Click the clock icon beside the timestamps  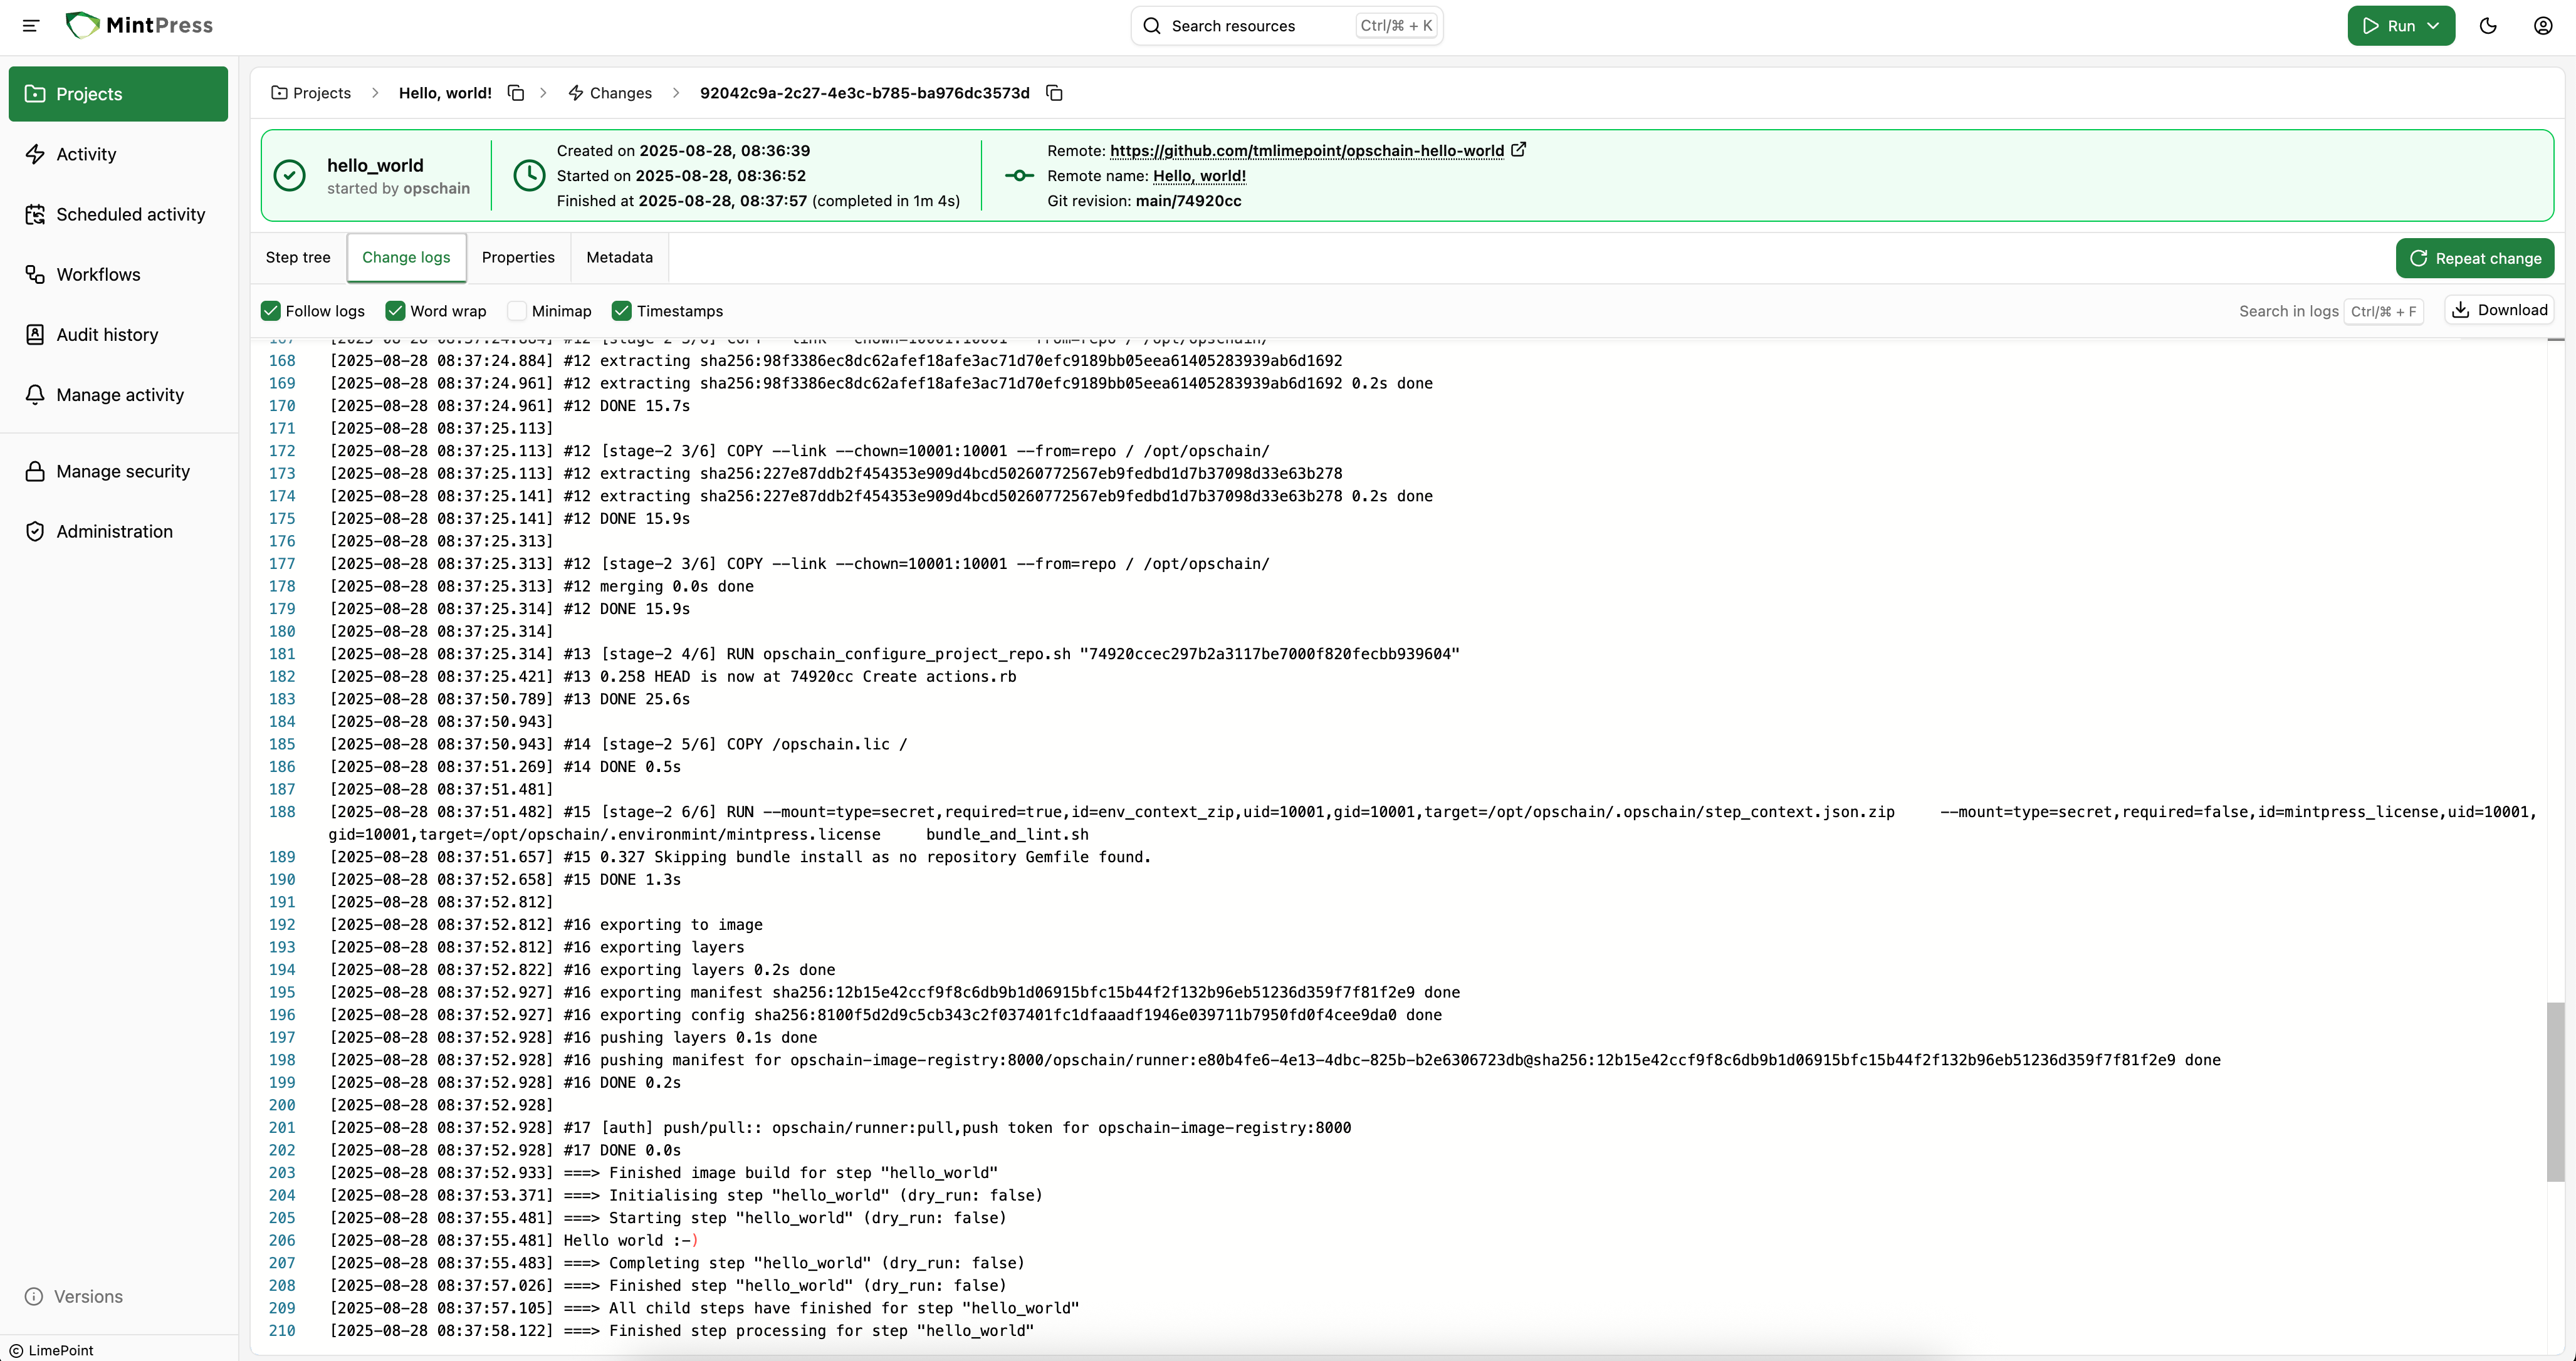(x=529, y=175)
